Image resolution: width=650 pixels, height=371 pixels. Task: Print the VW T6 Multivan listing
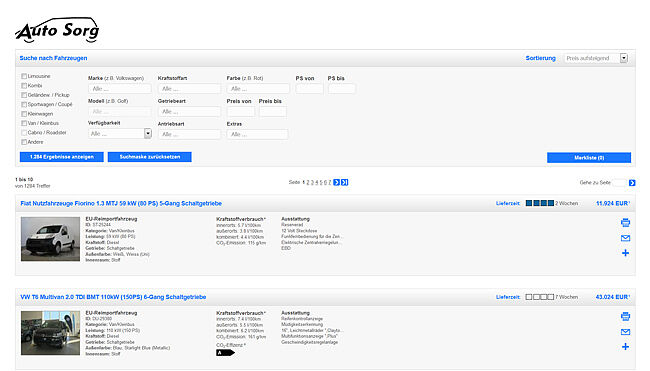coord(626,316)
